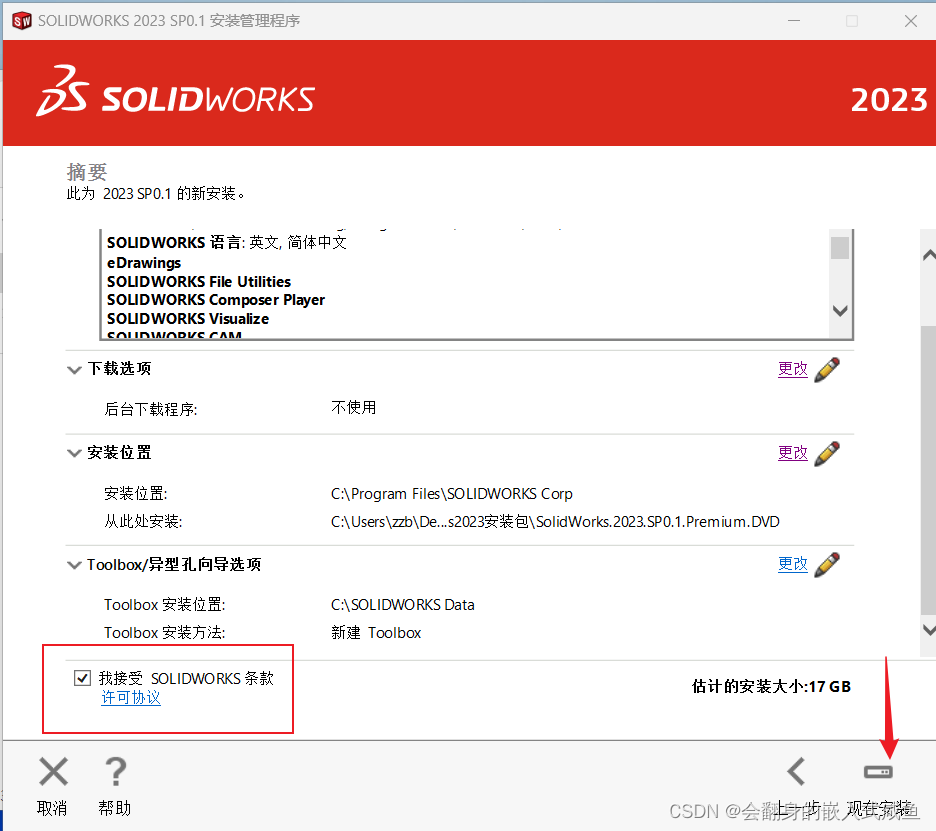The height and width of the screenshot is (831, 936).
Task: Click the Toolbox 安装方法 label
Action: point(165,633)
